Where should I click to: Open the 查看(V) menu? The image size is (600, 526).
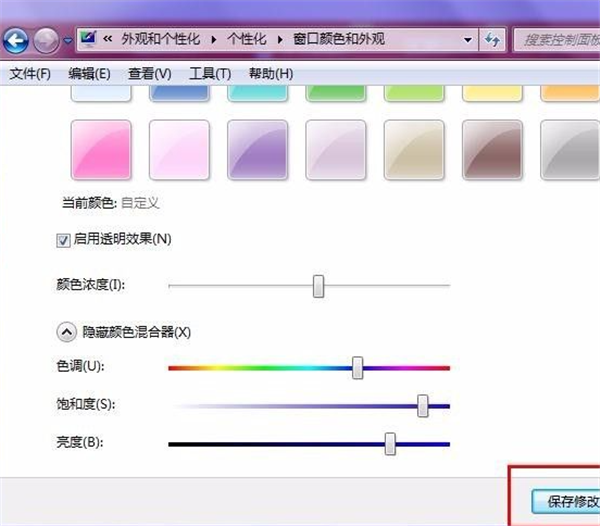pyautogui.click(x=150, y=74)
